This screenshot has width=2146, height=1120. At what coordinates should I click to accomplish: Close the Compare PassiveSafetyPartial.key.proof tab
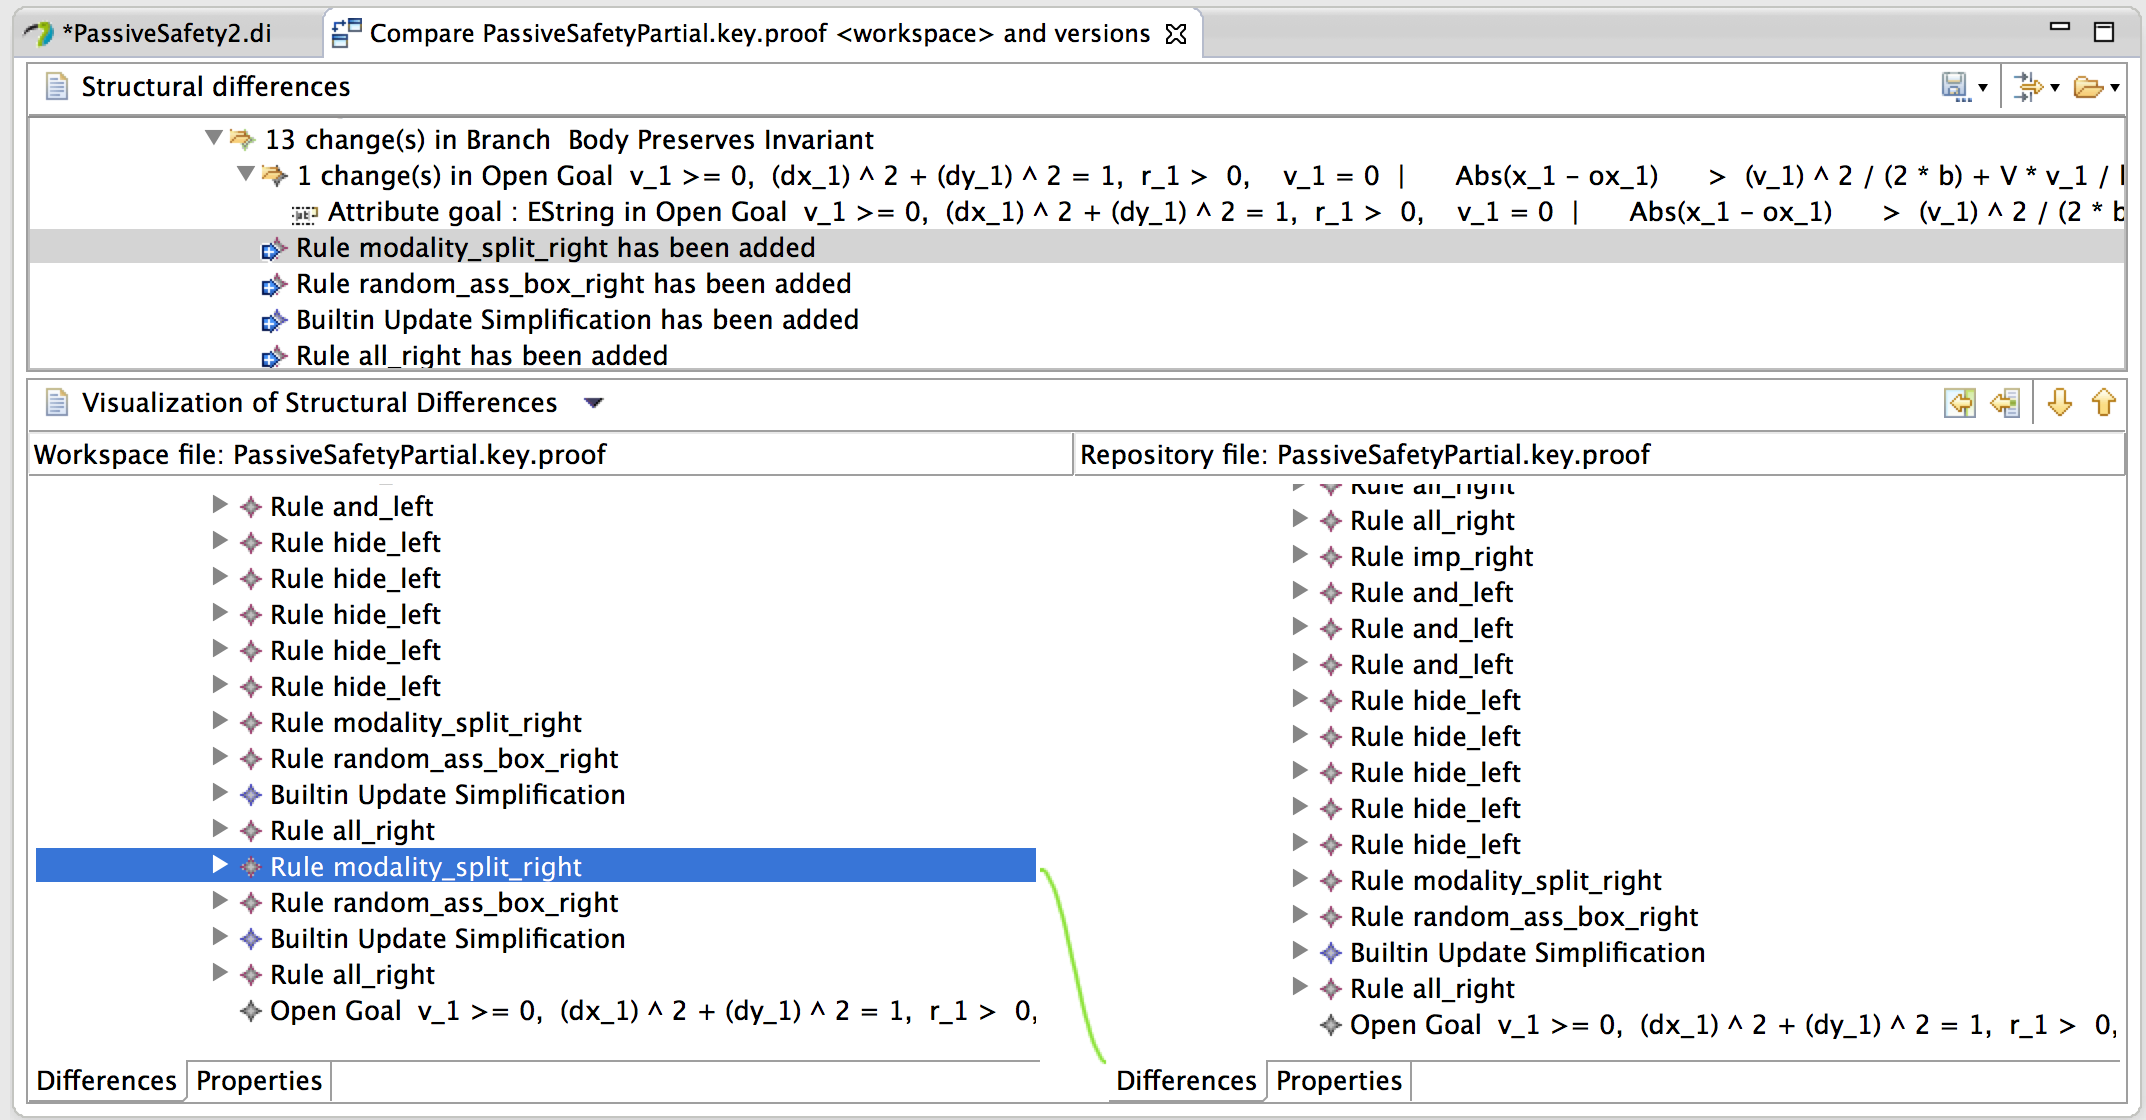pos(1177,34)
